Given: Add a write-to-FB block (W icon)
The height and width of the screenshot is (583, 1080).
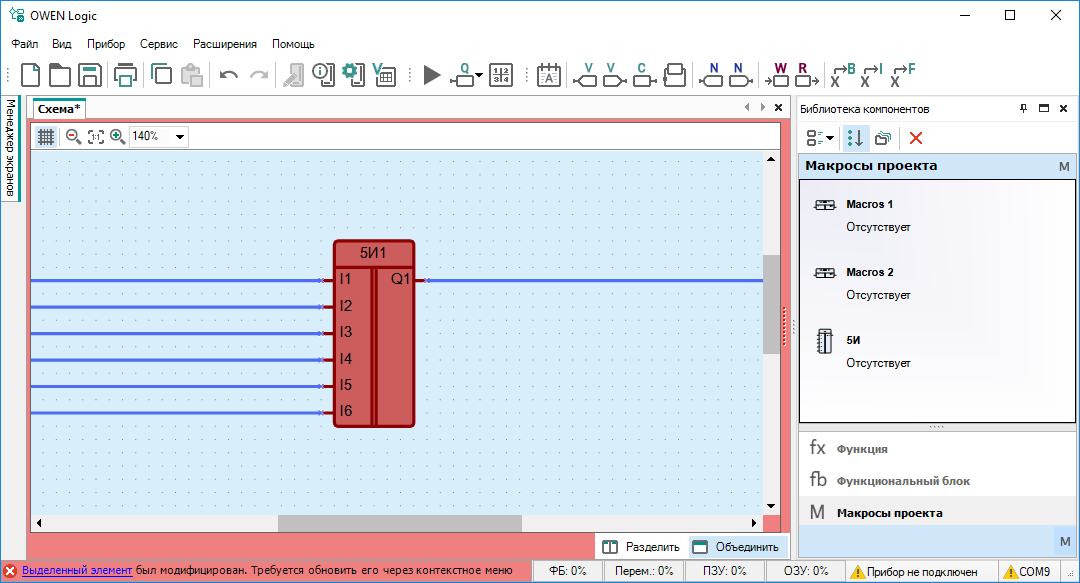Looking at the screenshot, I should (780, 75).
